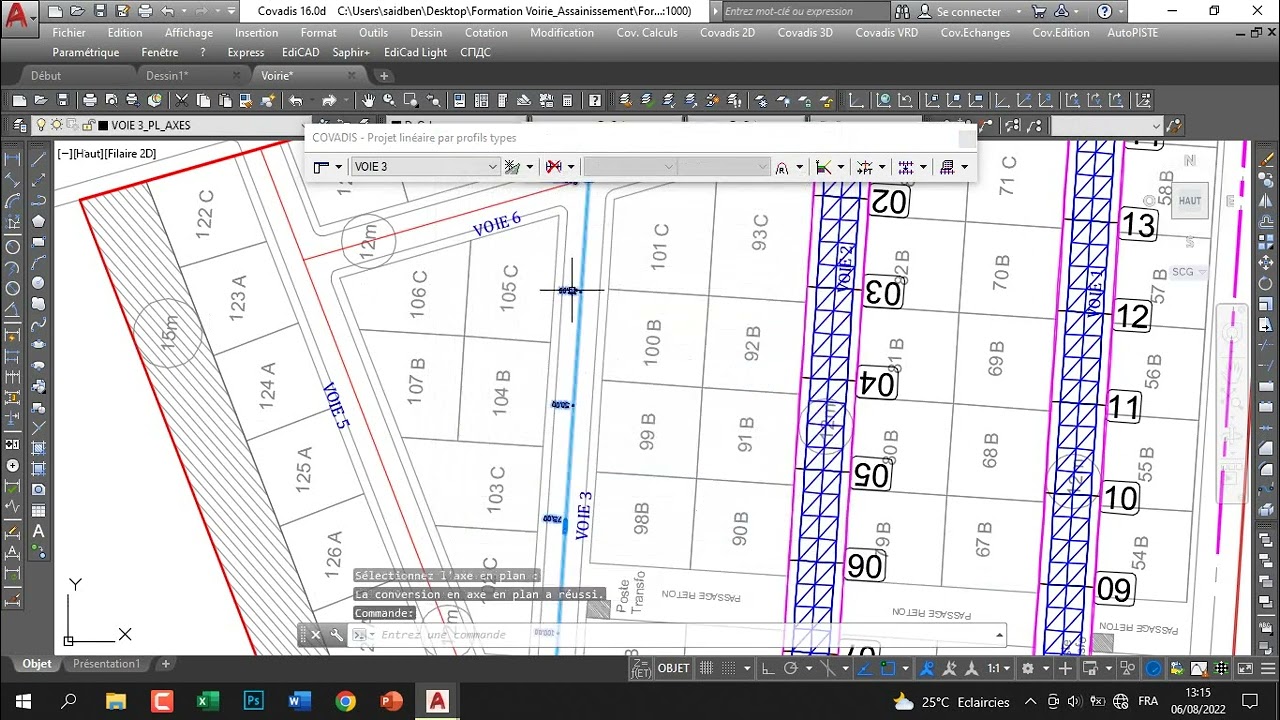Click the black layer color swatch

pyautogui.click(x=103, y=125)
